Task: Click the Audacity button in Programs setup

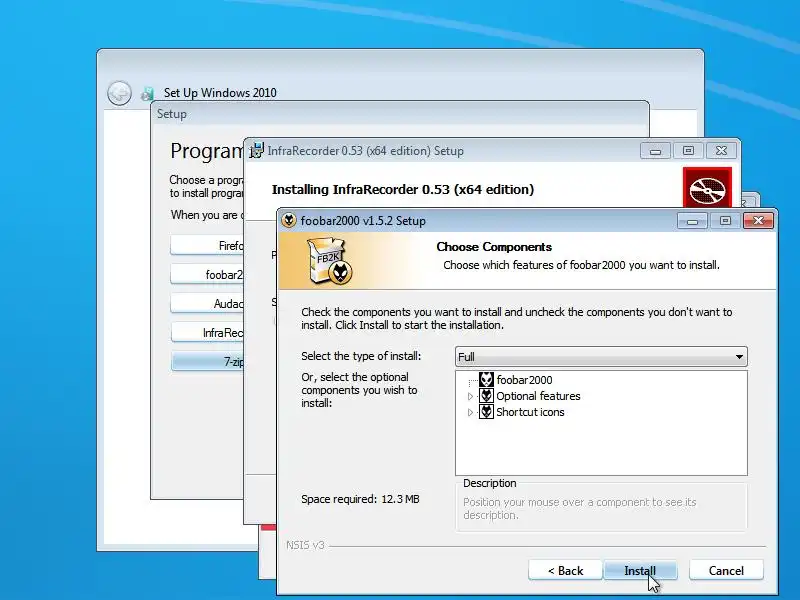Action: 207,304
